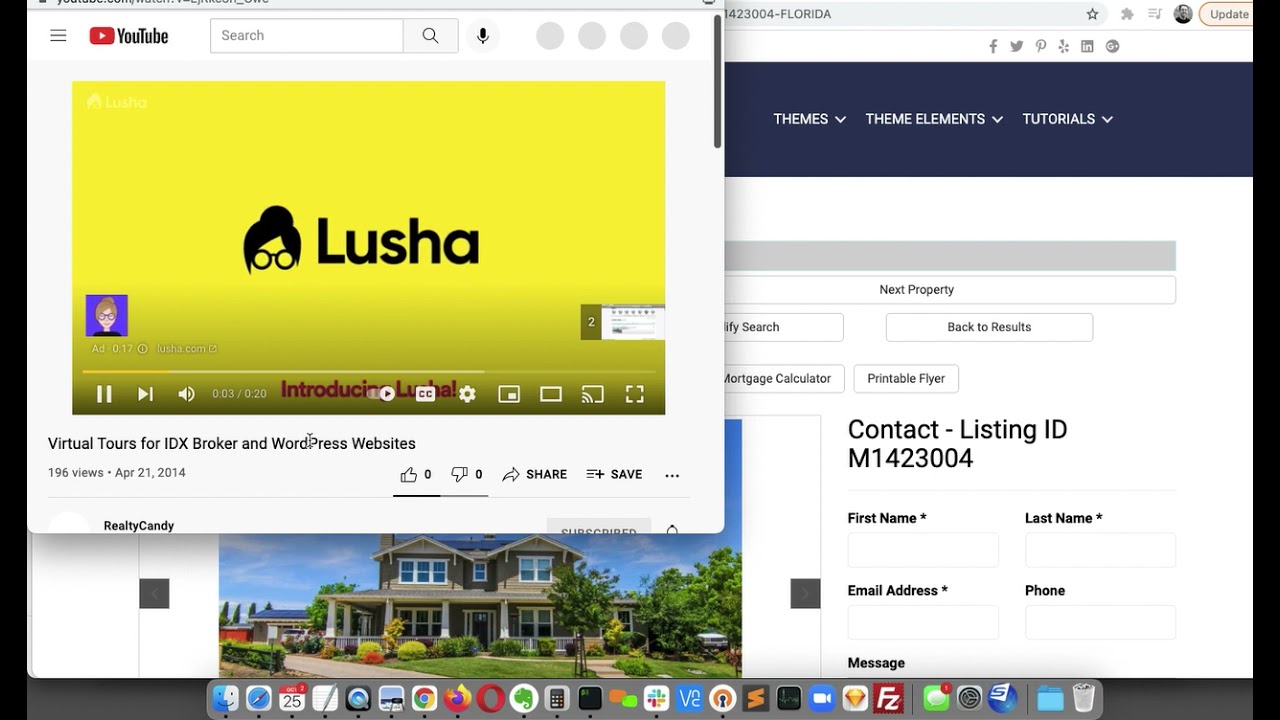Open Finder from the dock

coord(226,698)
